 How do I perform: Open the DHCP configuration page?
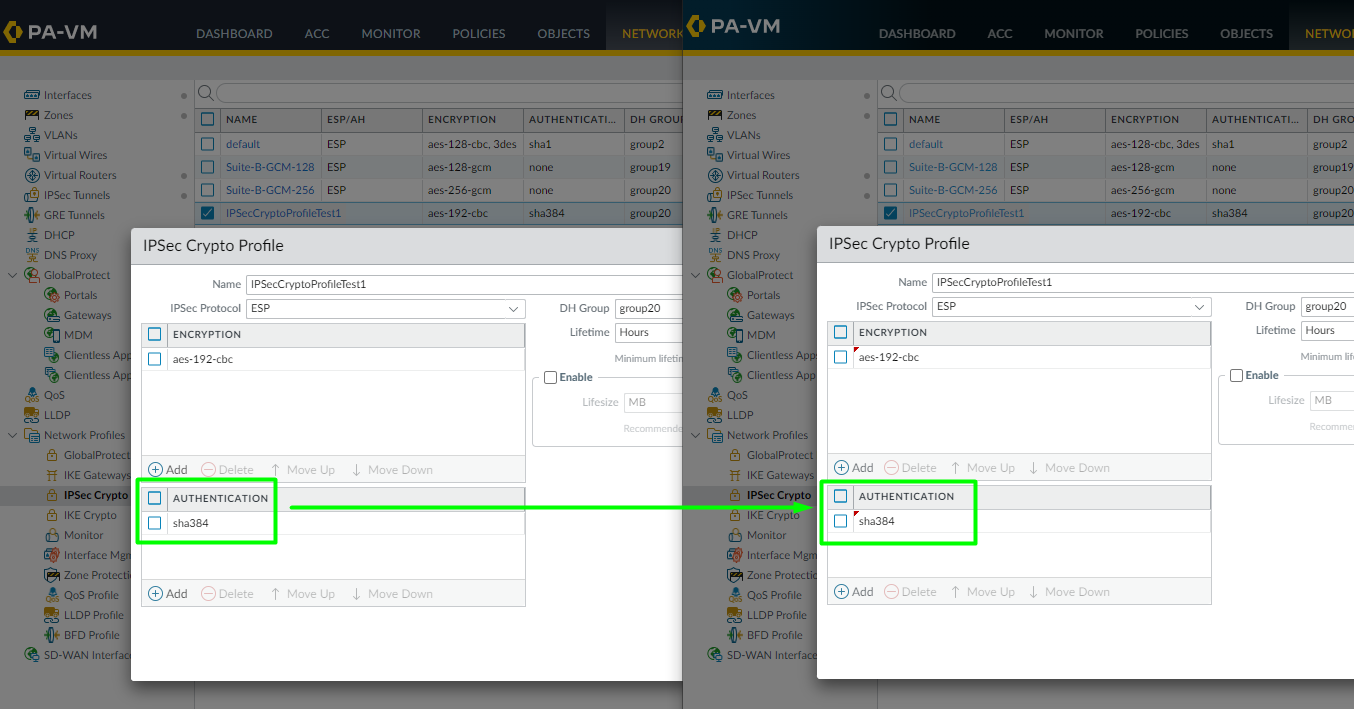50,235
